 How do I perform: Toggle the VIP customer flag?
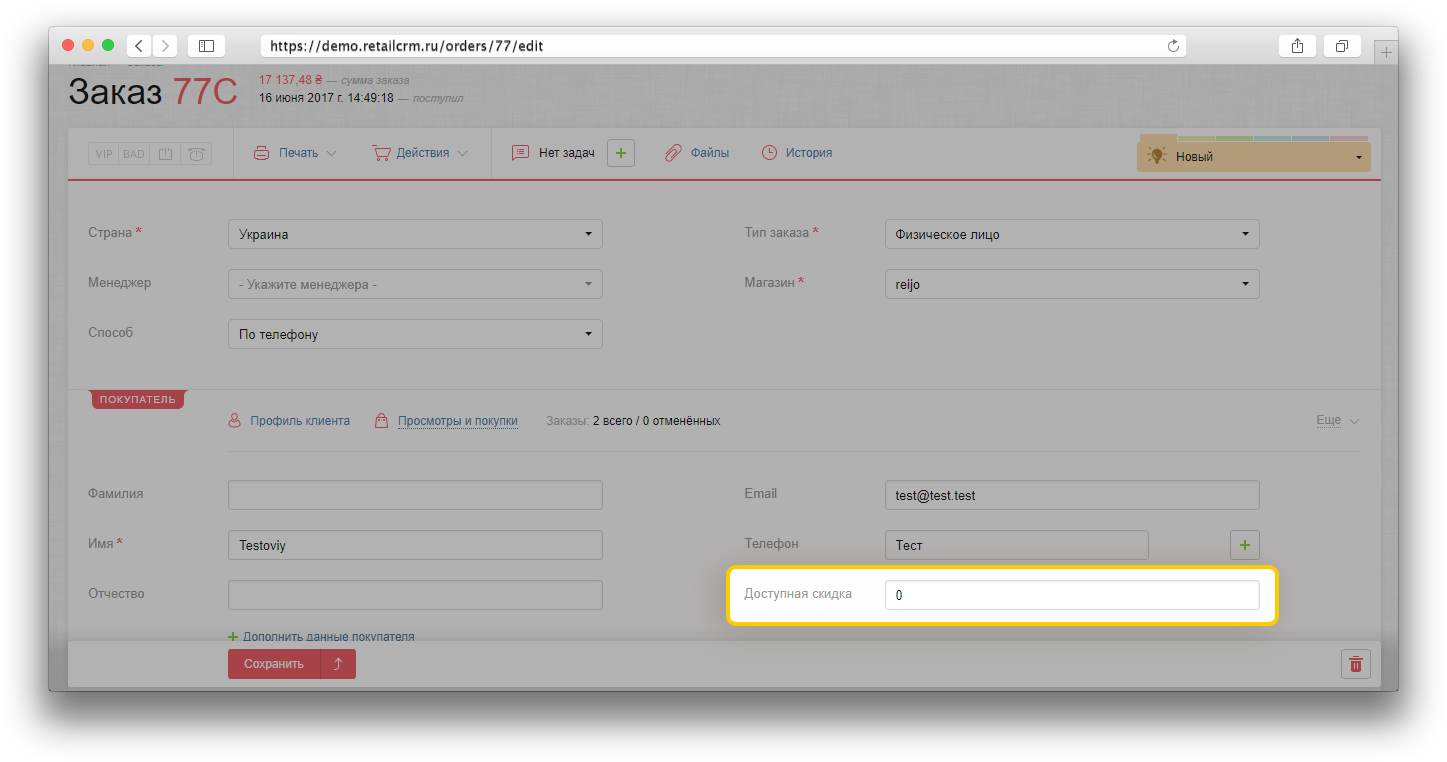(x=104, y=154)
